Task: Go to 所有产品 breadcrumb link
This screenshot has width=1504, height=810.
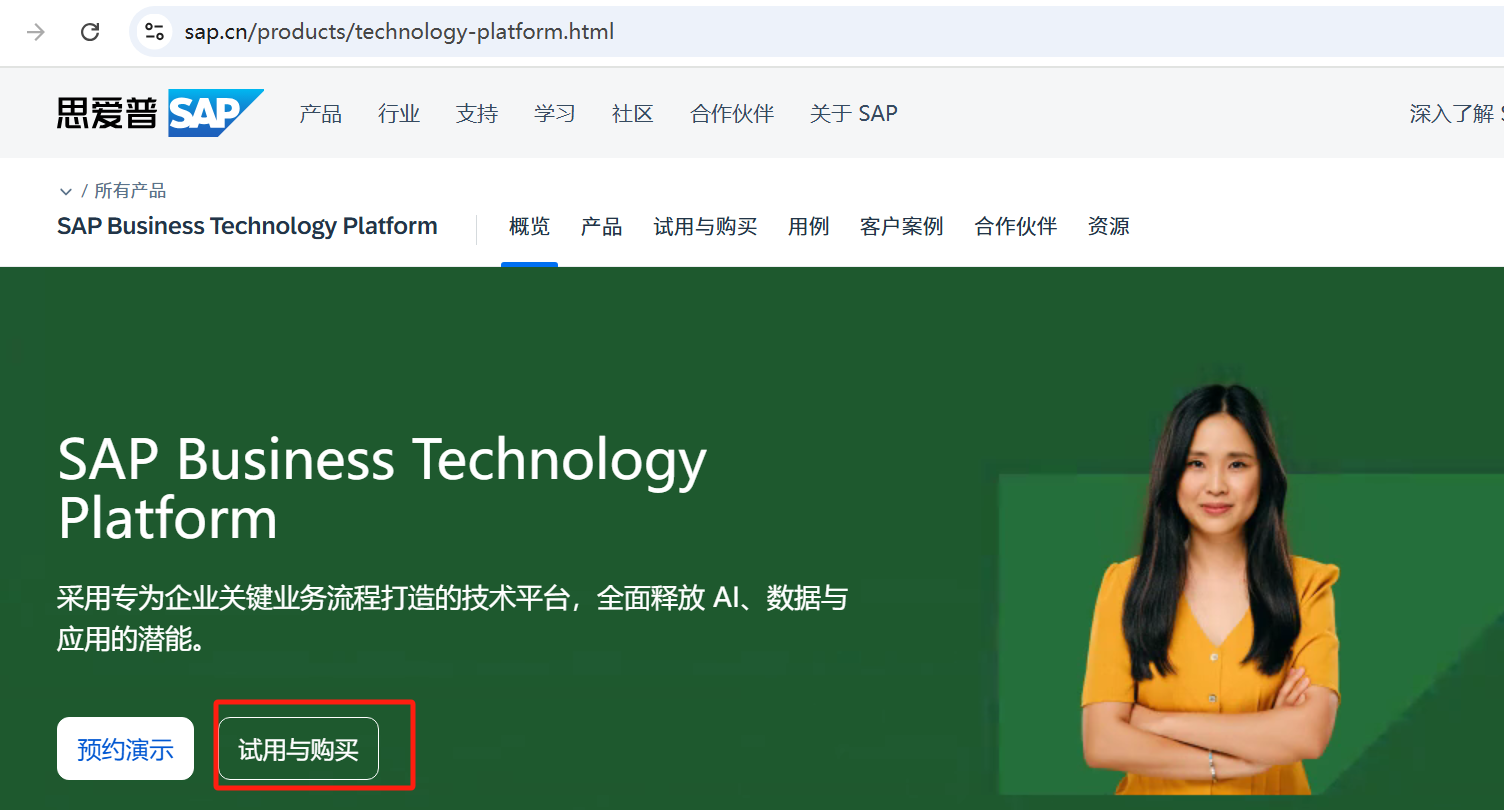Action: pos(130,191)
